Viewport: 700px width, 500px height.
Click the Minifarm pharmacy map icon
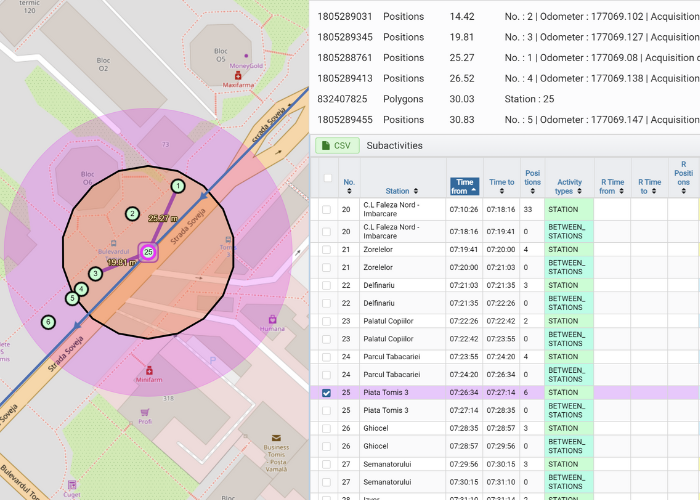click(x=148, y=369)
